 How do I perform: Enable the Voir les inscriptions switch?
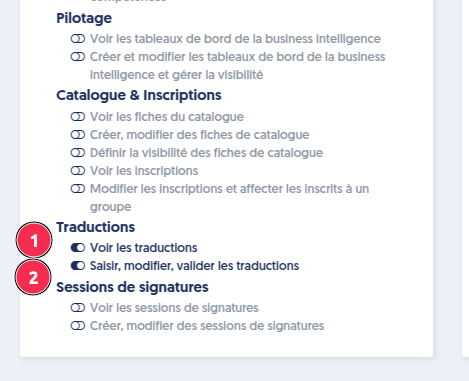click(78, 171)
